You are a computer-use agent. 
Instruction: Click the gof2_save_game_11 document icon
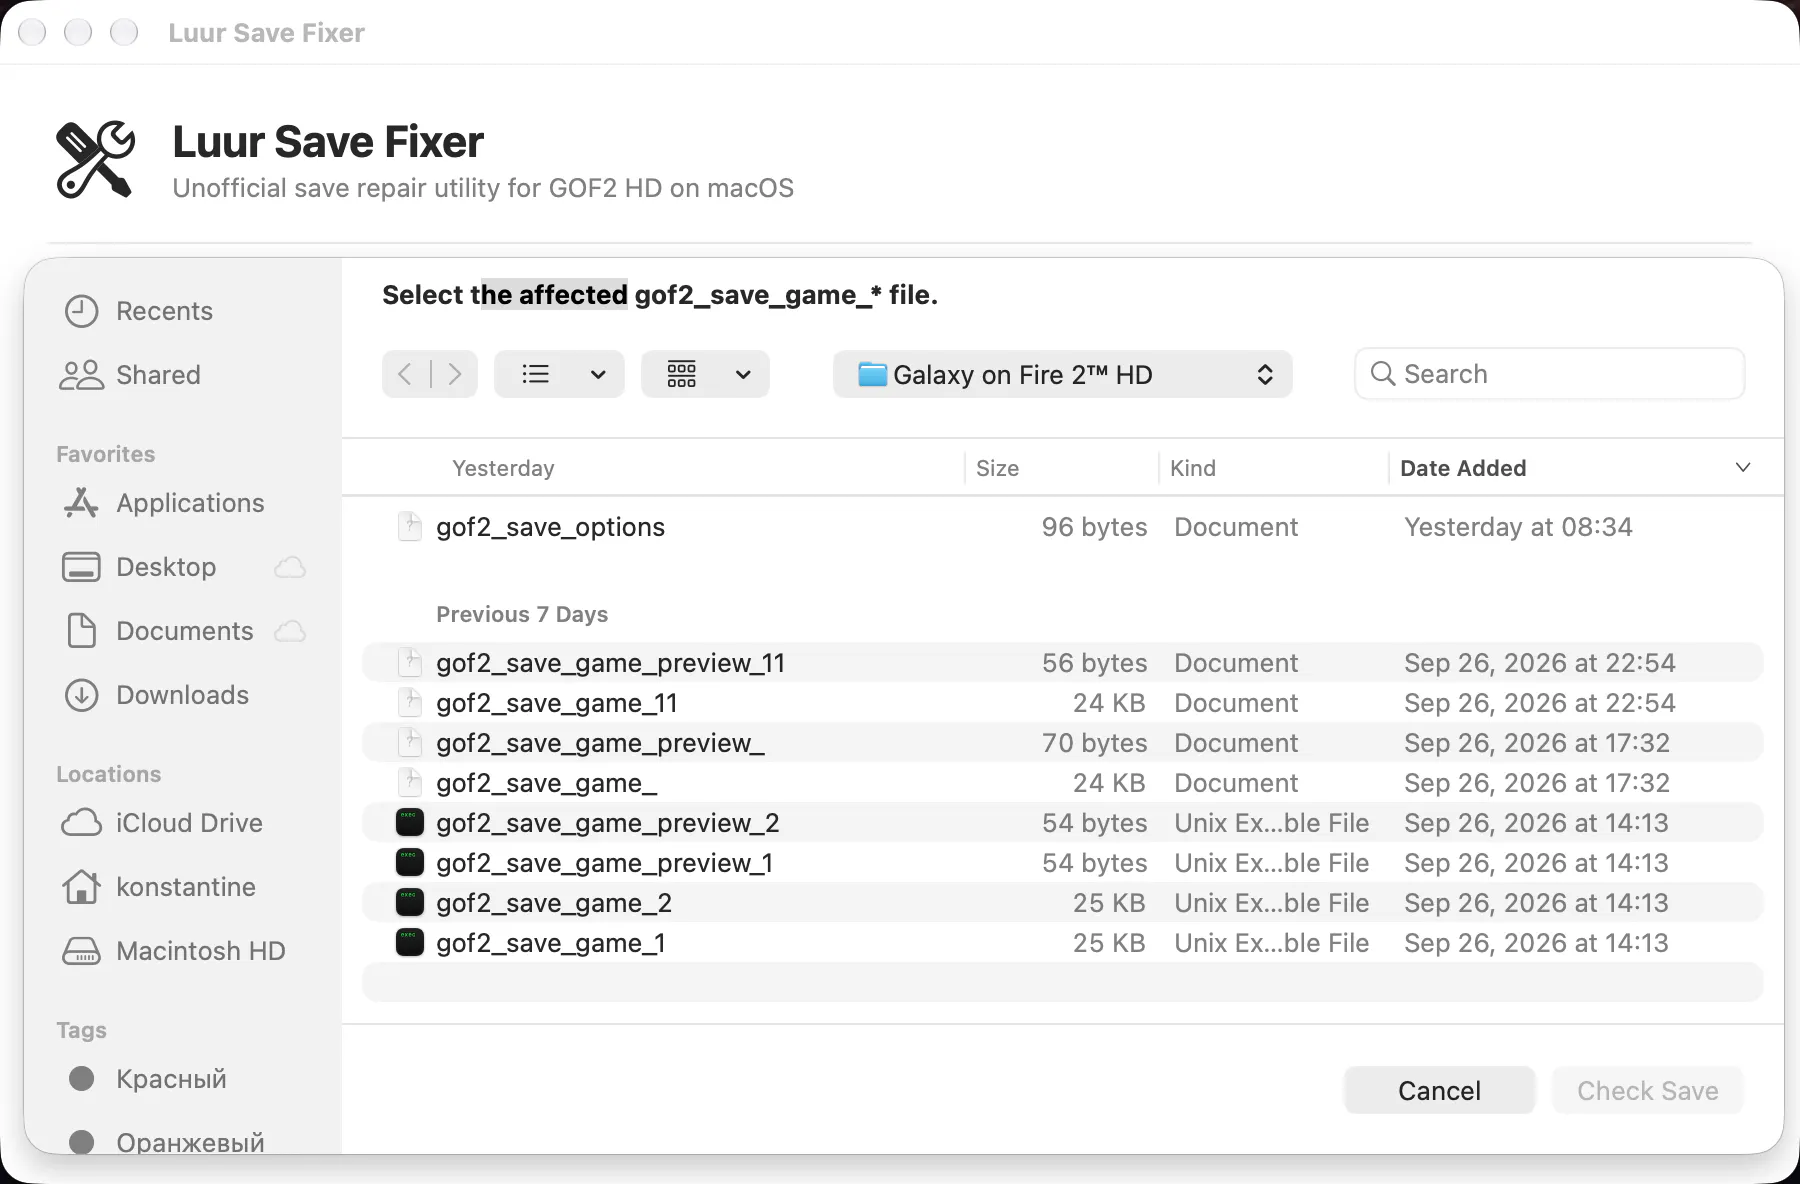pyautogui.click(x=410, y=702)
